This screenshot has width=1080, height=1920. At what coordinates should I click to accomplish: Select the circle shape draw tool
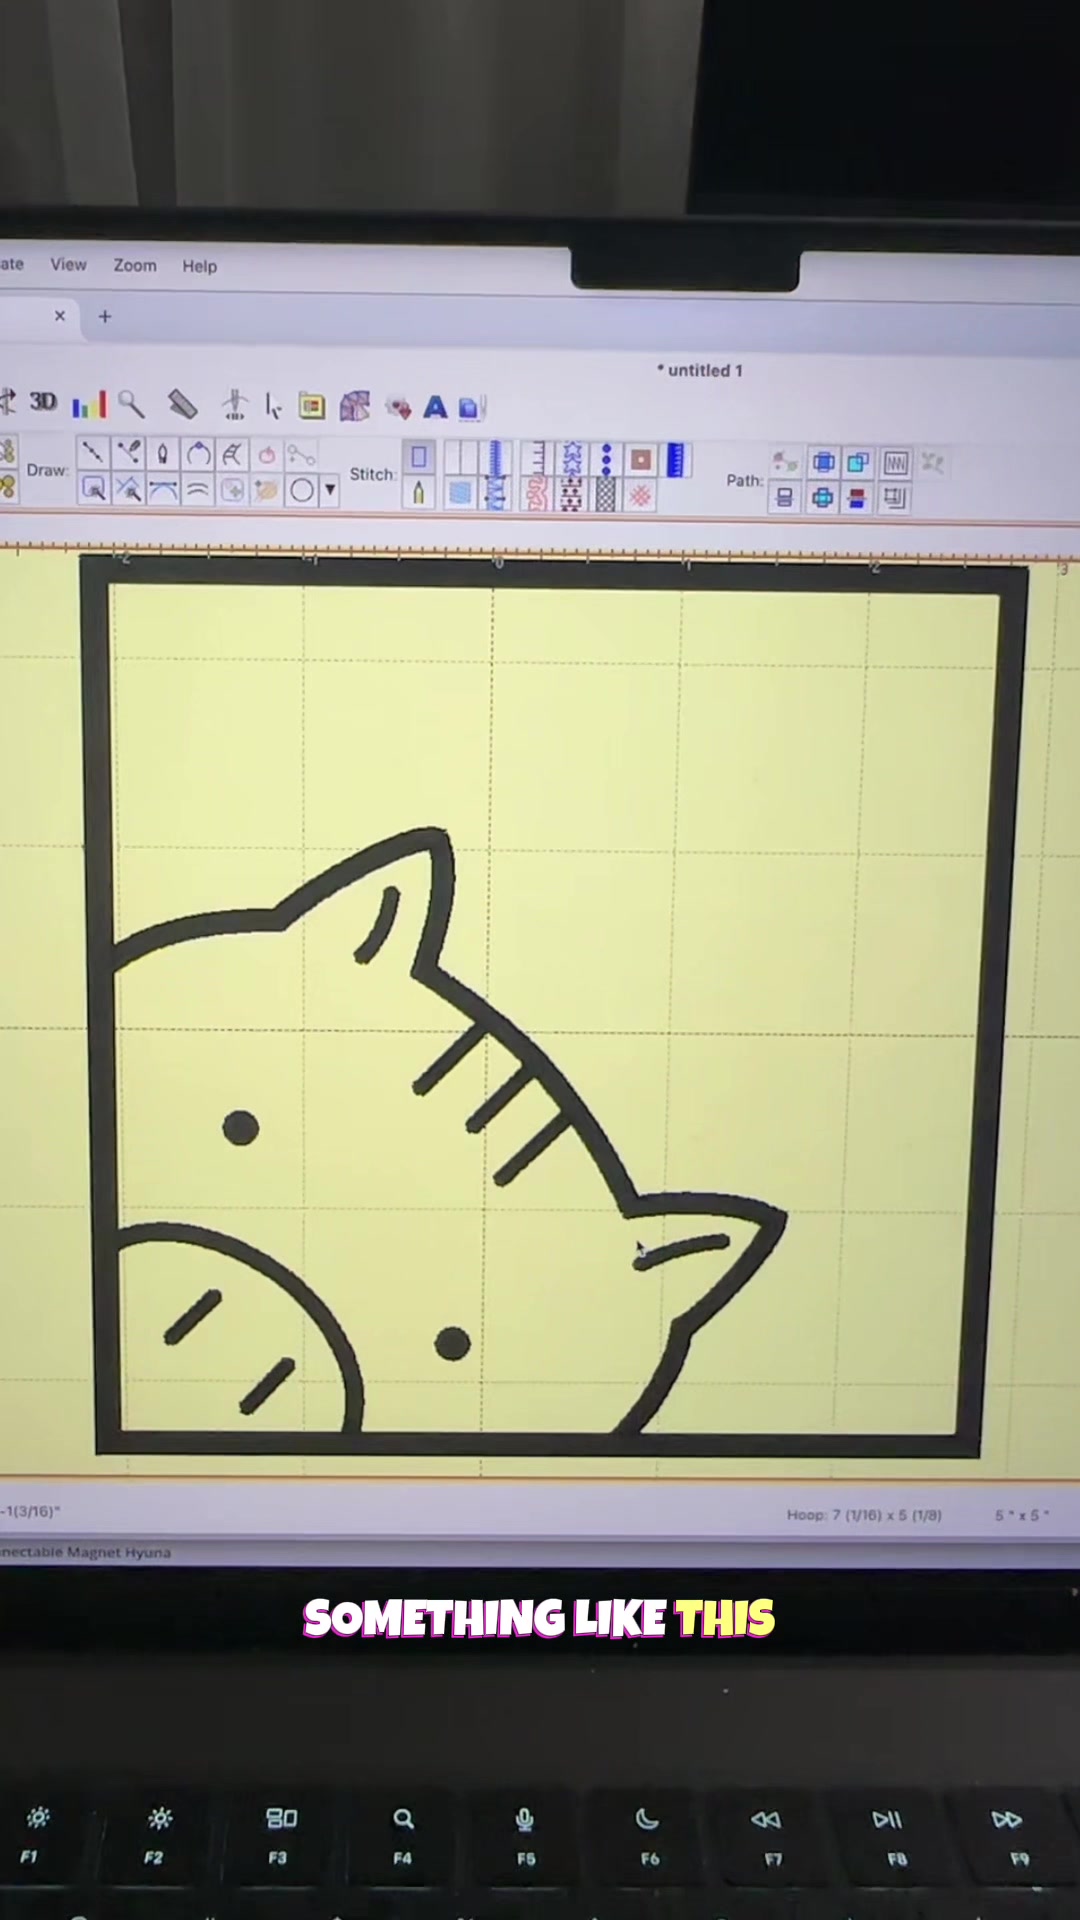click(301, 490)
